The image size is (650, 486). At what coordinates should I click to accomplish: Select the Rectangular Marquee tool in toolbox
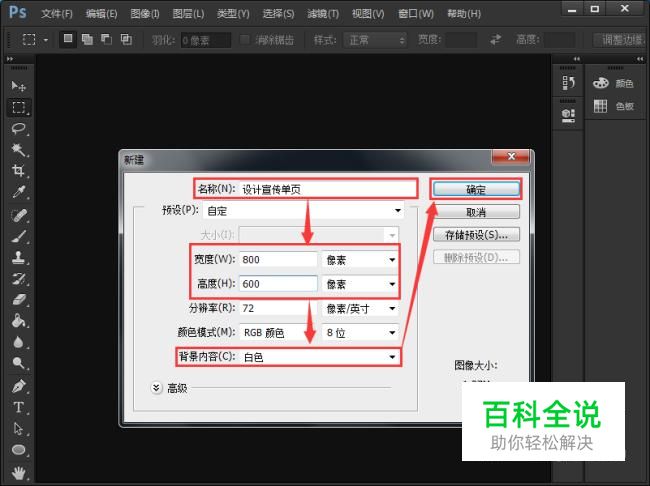click(18, 107)
